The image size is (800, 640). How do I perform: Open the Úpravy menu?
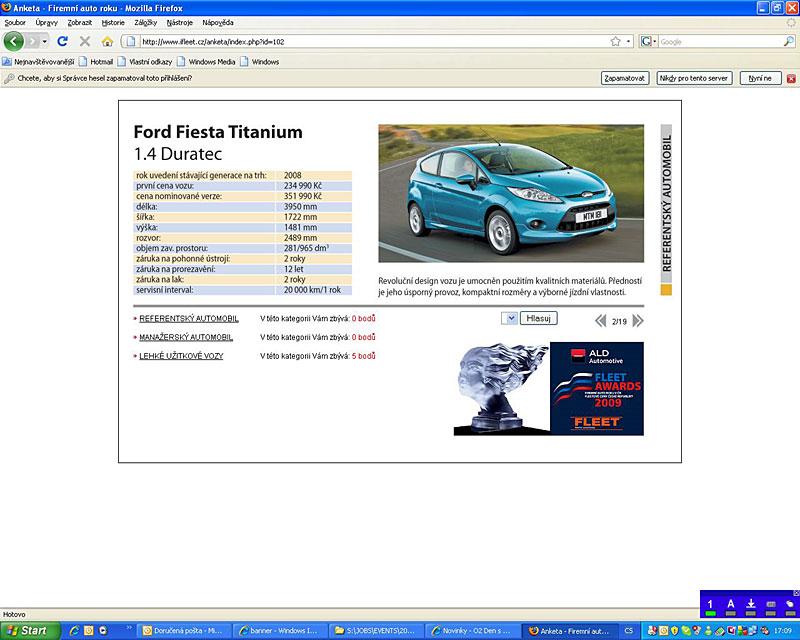46,22
